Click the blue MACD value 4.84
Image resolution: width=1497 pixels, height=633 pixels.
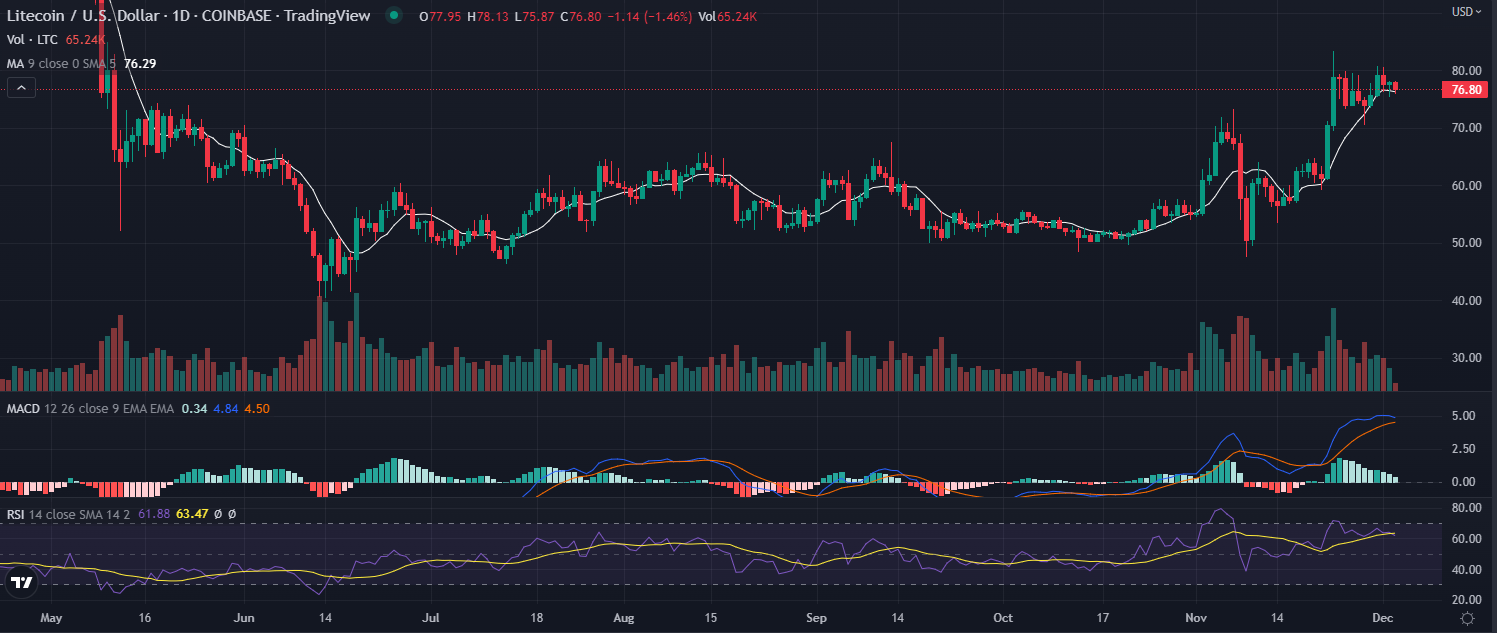point(226,408)
